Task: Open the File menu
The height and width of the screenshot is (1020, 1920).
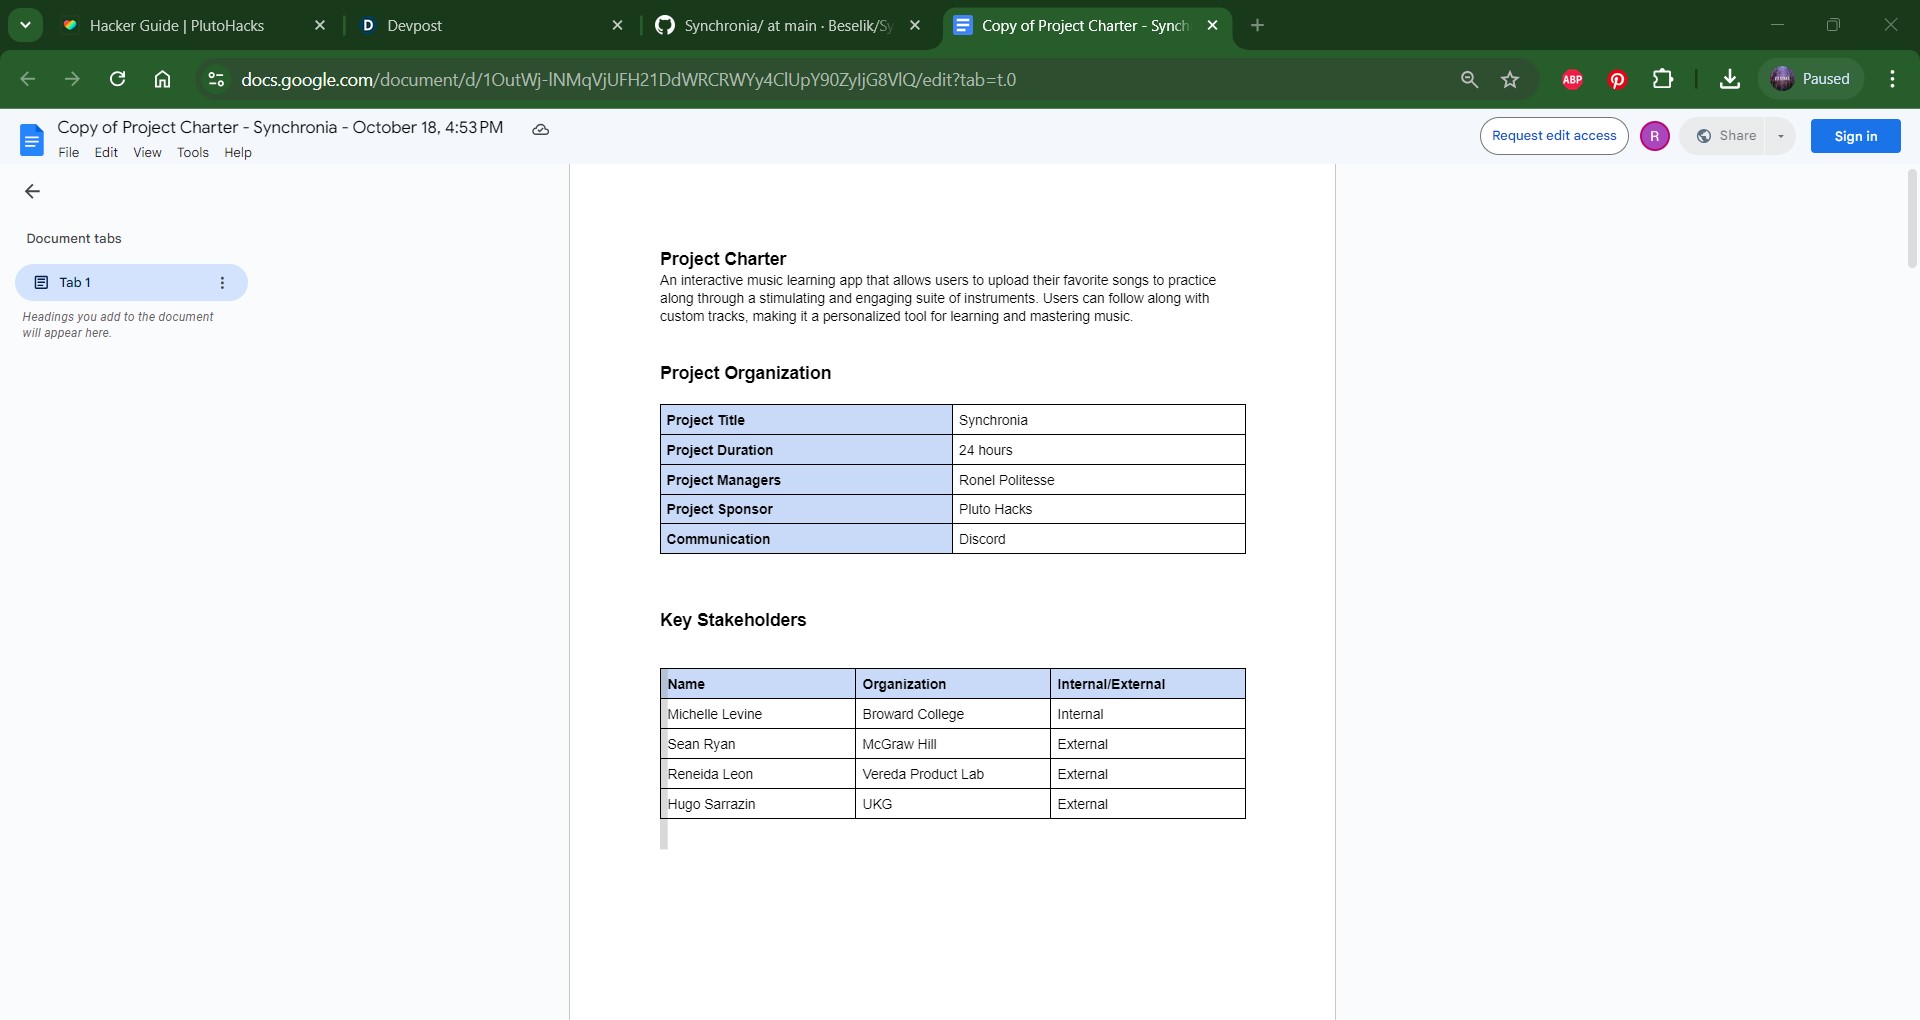Action: coord(69,153)
